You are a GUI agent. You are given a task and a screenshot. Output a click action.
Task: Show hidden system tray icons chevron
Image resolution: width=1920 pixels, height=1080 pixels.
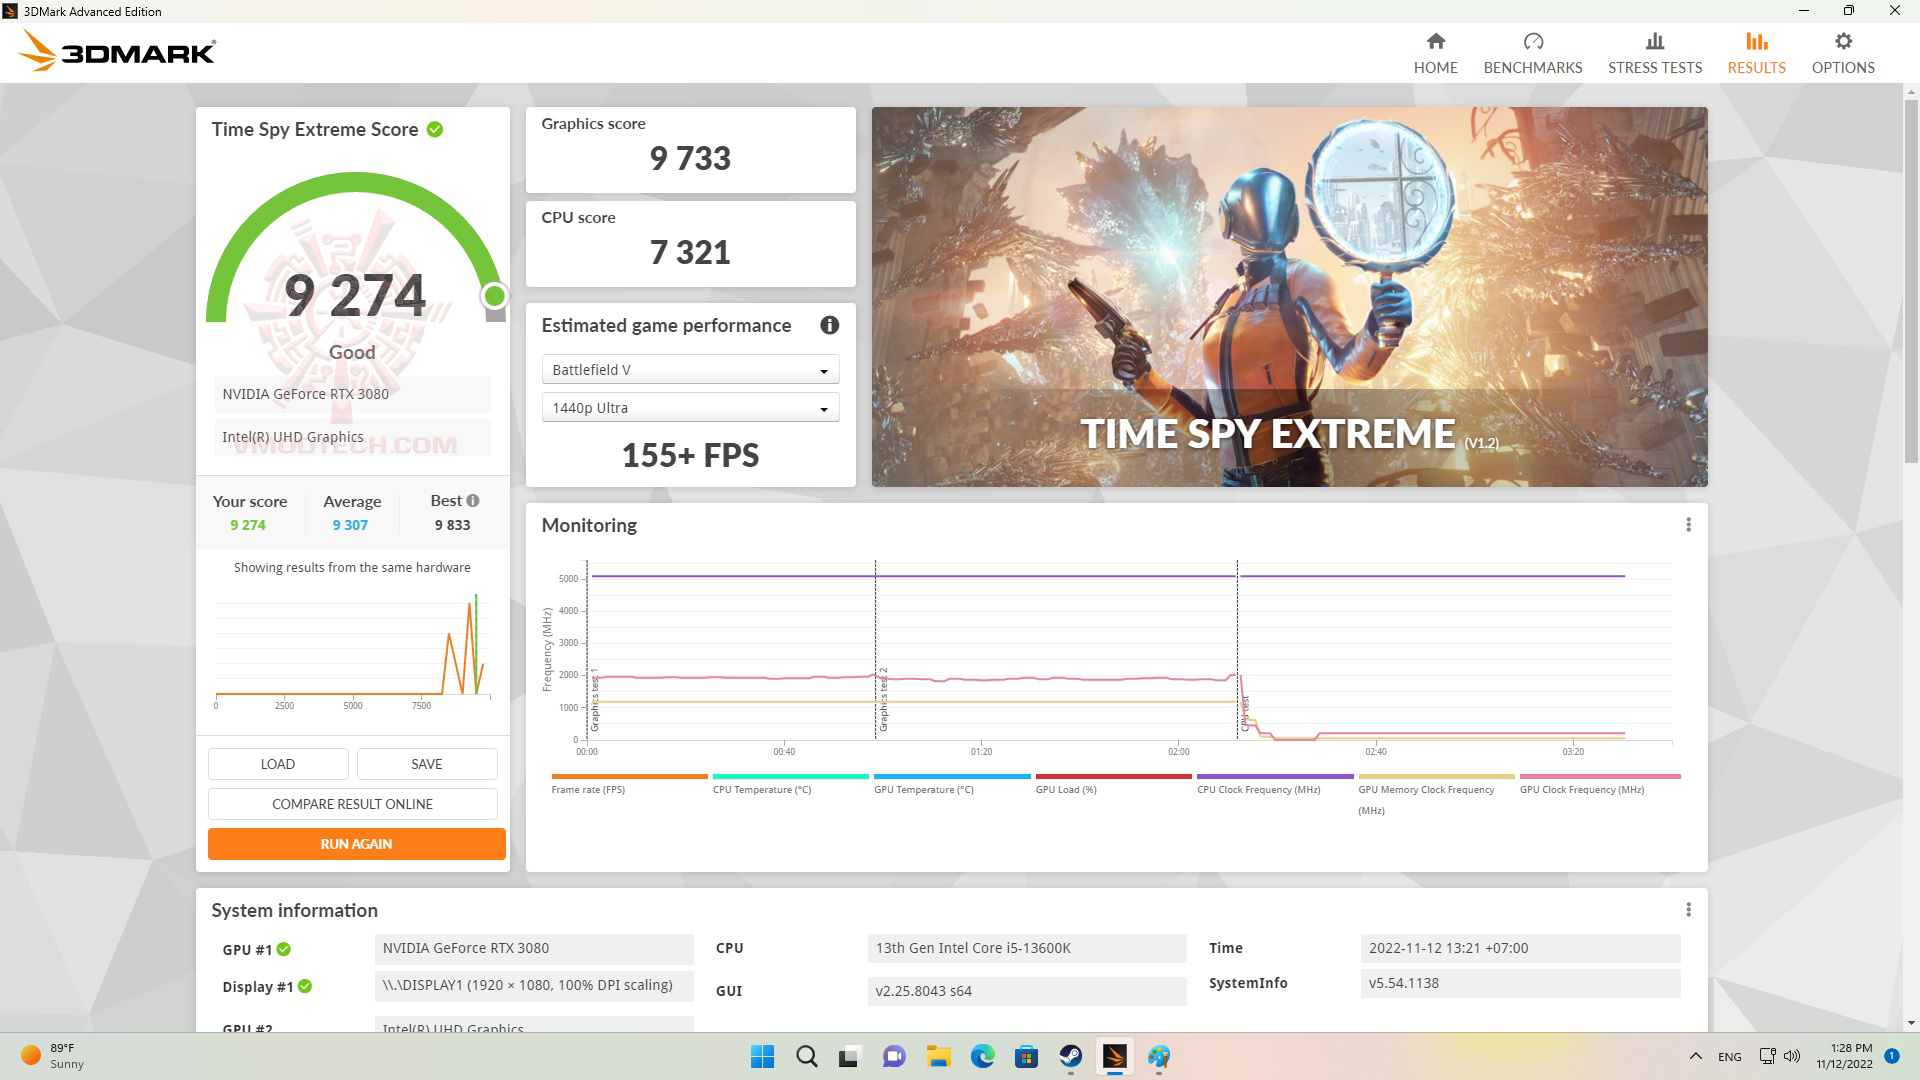1695,1056
